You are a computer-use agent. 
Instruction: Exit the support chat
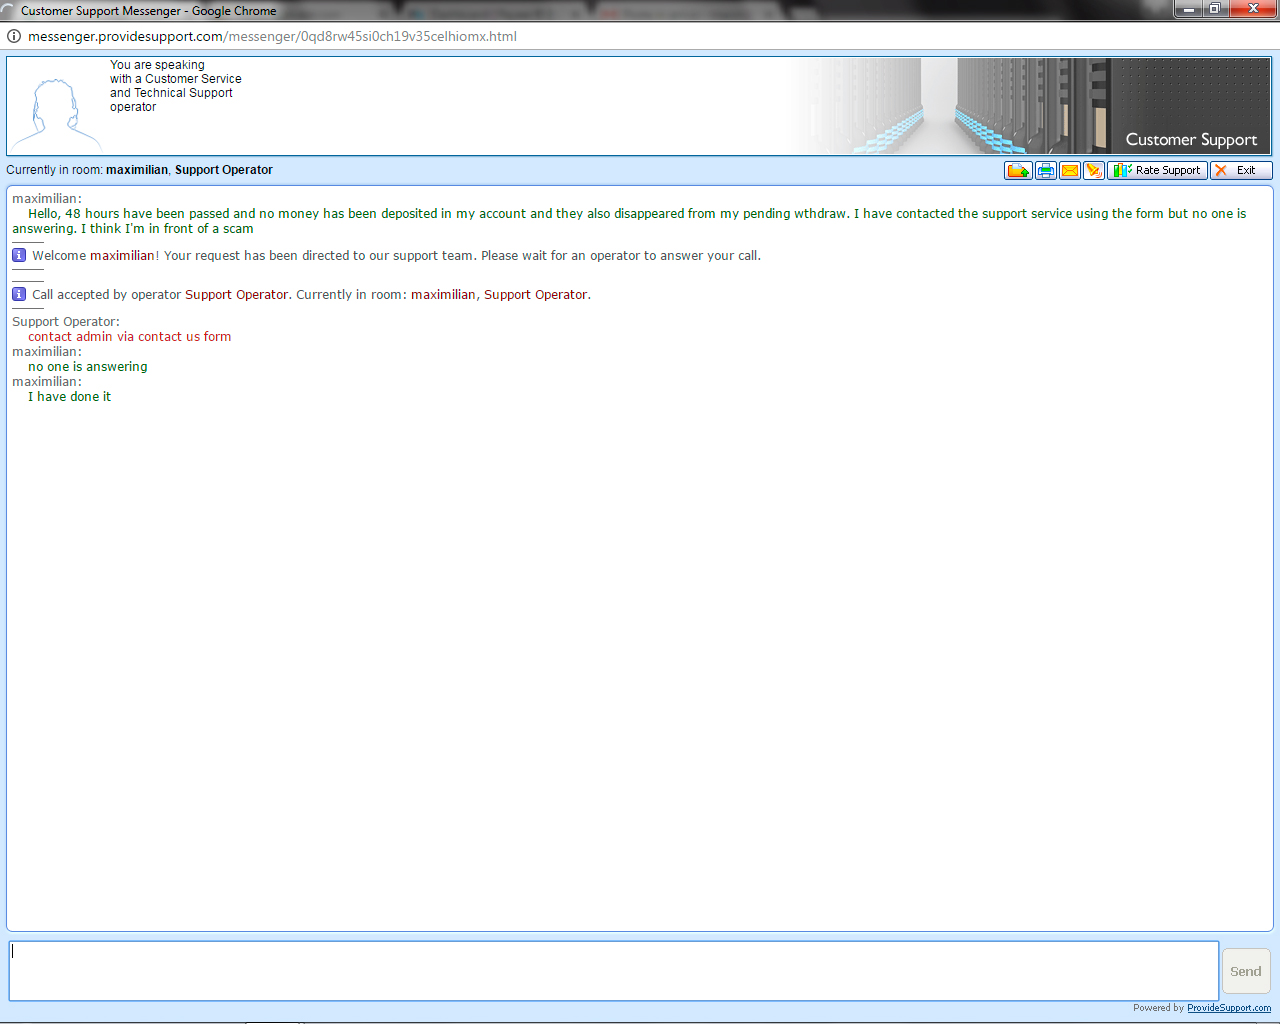[1240, 170]
